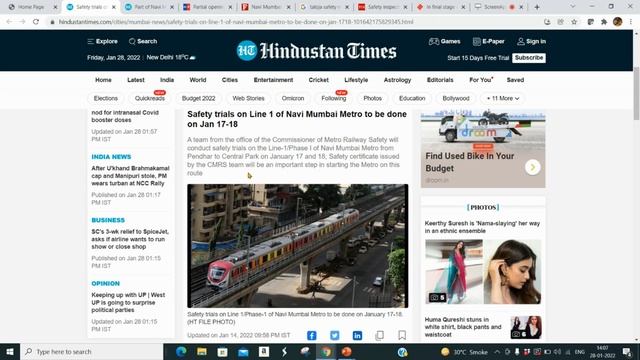Open the West UP opinion piece

[128, 302]
